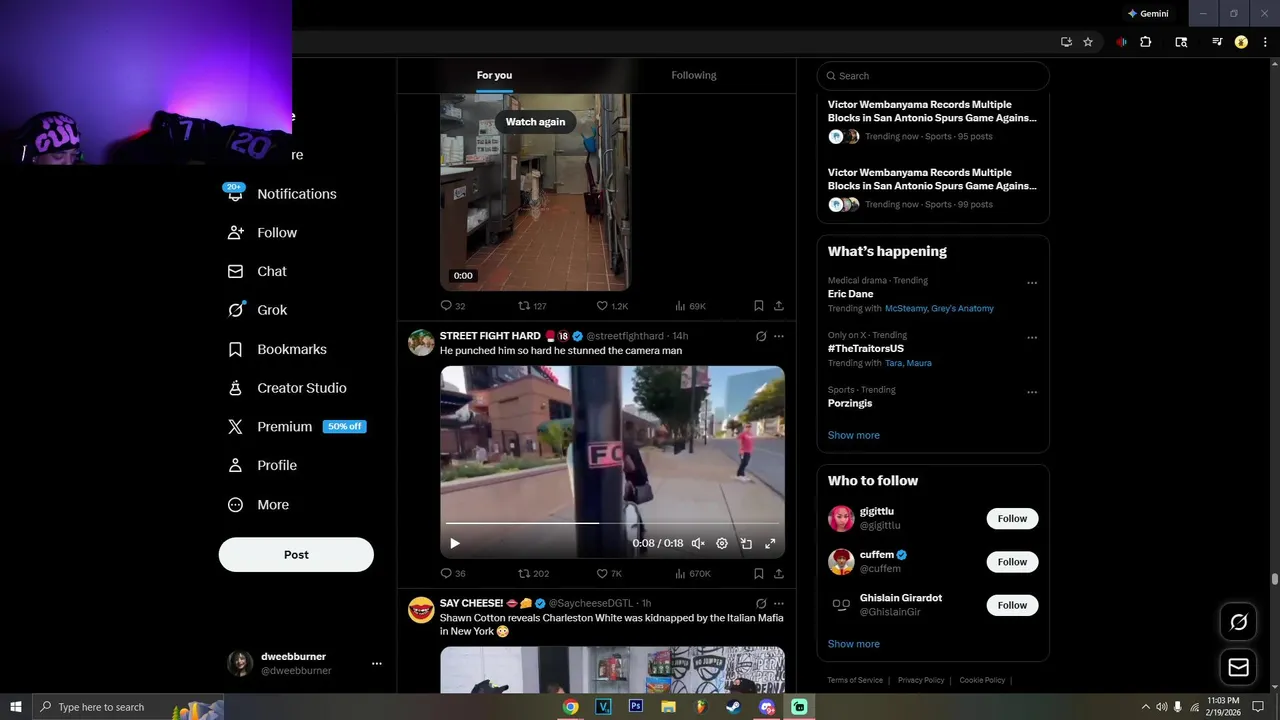Share the STREET FIGHT HARD post
Viewport: 1280px width, 720px height.
click(x=778, y=573)
